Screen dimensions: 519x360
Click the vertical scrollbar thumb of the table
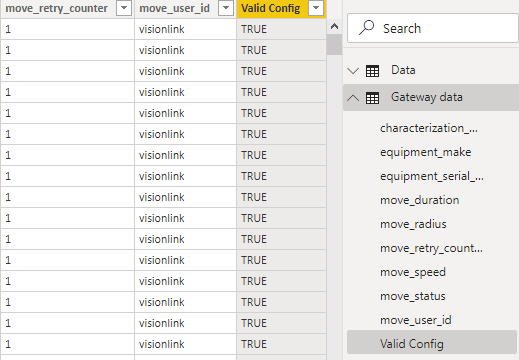[334, 44]
